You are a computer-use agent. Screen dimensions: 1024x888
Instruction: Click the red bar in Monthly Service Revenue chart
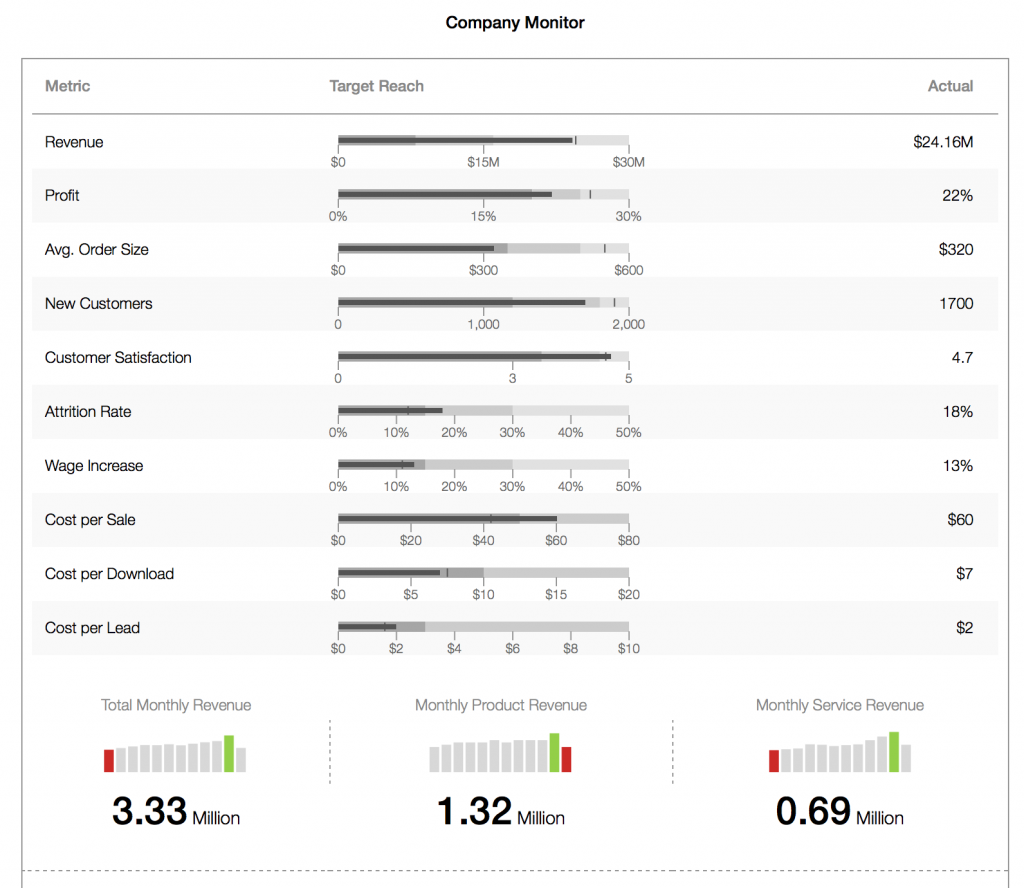pyautogui.click(x=774, y=761)
